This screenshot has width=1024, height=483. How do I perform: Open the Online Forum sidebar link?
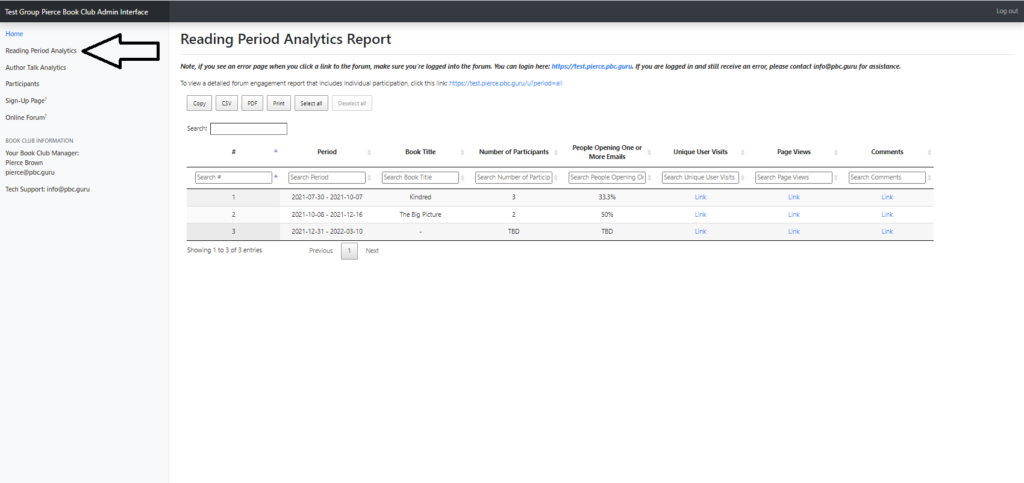click(25, 117)
